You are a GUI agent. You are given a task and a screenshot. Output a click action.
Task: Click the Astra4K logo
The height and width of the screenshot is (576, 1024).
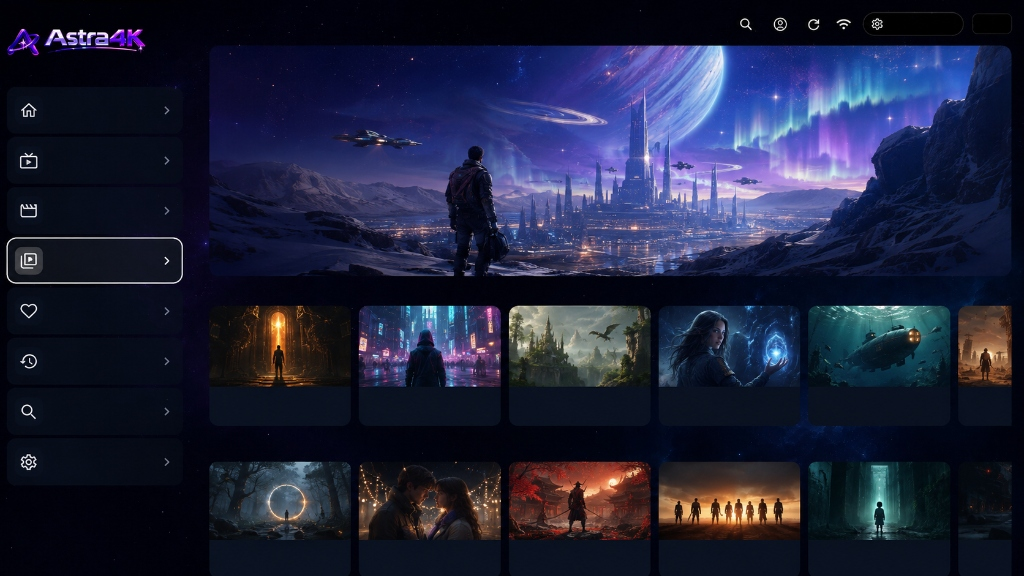76,40
